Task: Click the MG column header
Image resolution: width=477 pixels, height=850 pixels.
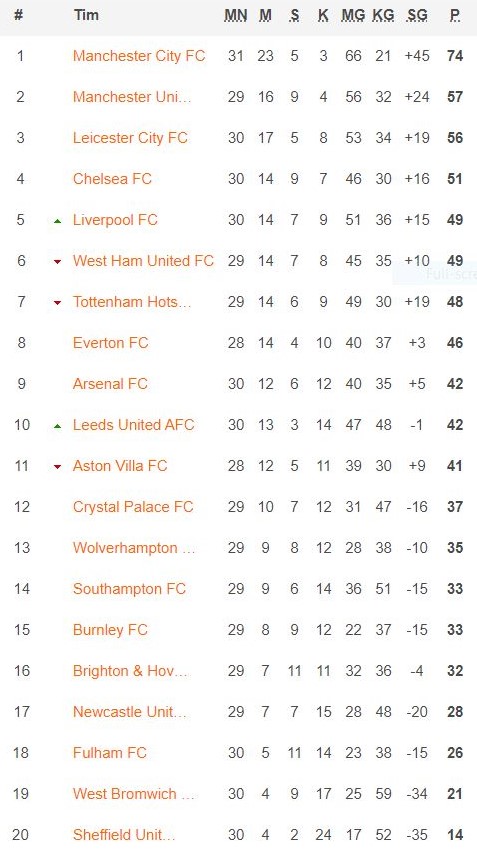Action: click(x=353, y=16)
